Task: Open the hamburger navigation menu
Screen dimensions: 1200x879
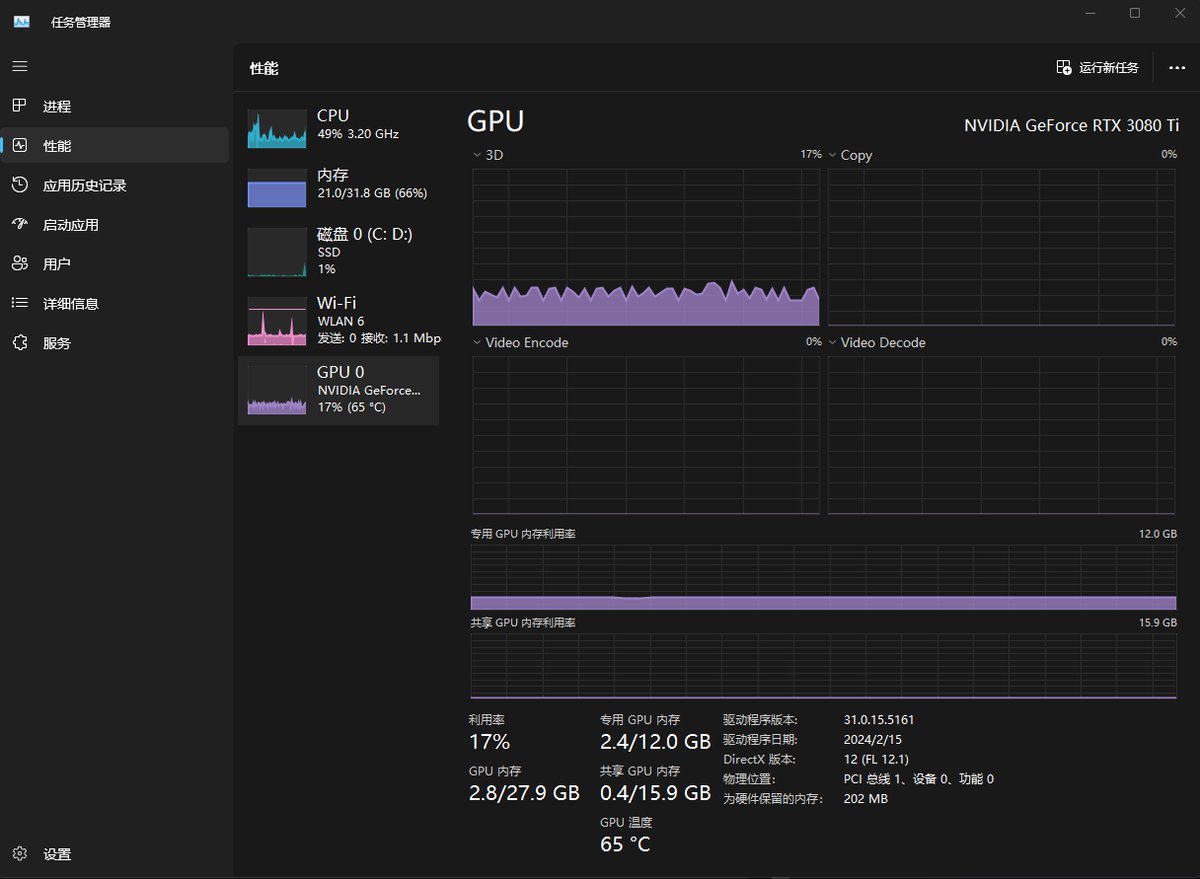Action: pos(20,66)
